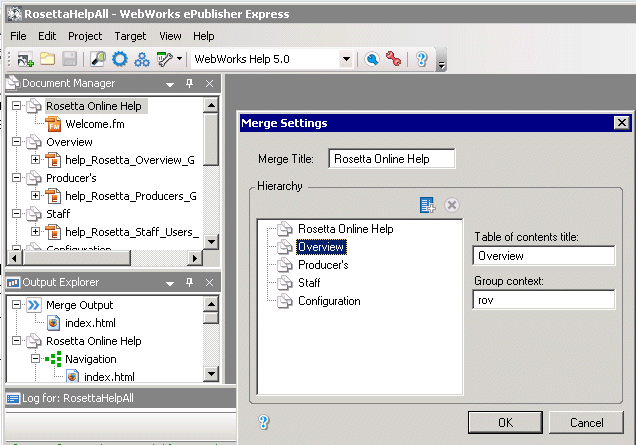636x445 pixels.
Task: Click the red wrench settings toolbar icon
Action: point(393,60)
